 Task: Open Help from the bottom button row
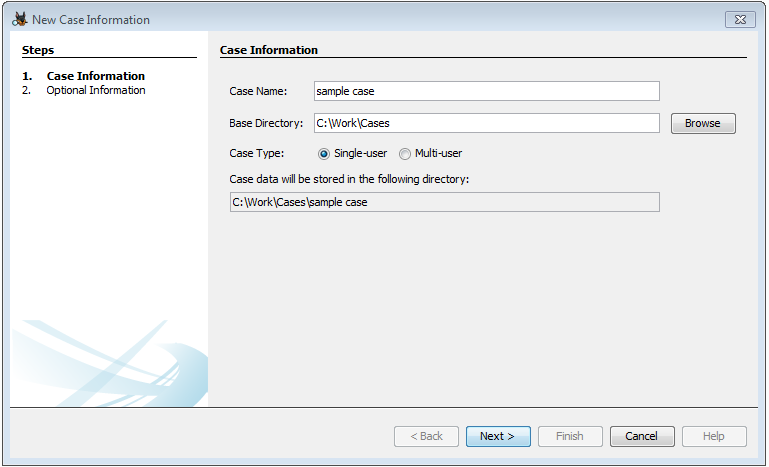coord(714,436)
